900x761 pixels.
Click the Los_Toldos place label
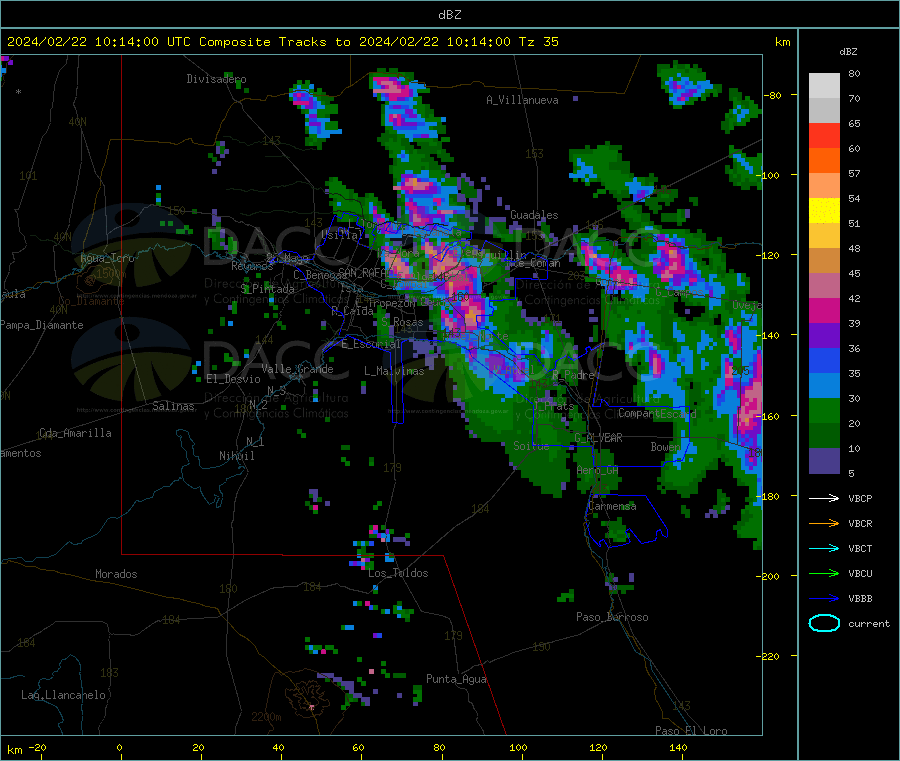(398, 573)
